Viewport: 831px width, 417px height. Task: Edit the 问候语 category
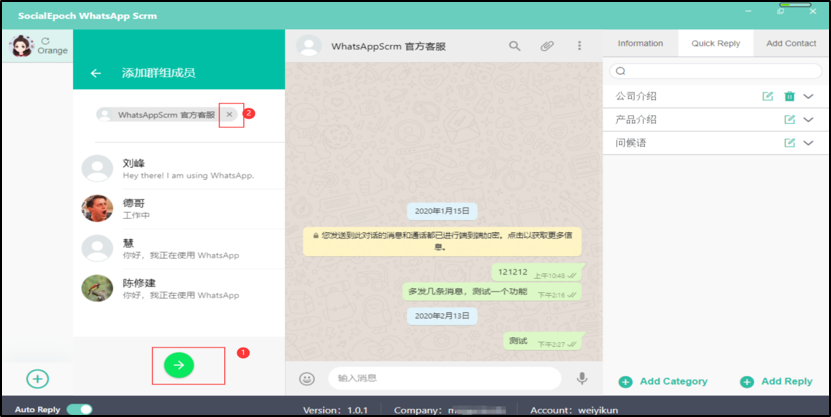tap(790, 143)
